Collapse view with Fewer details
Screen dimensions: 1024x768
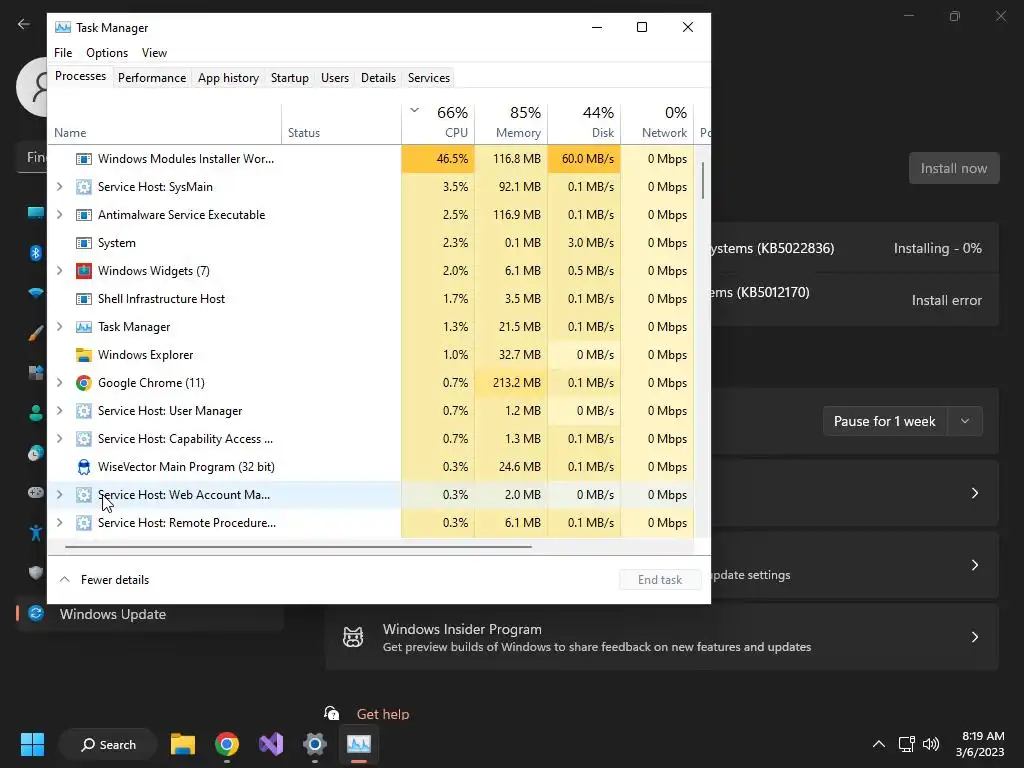[x=104, y=580]
